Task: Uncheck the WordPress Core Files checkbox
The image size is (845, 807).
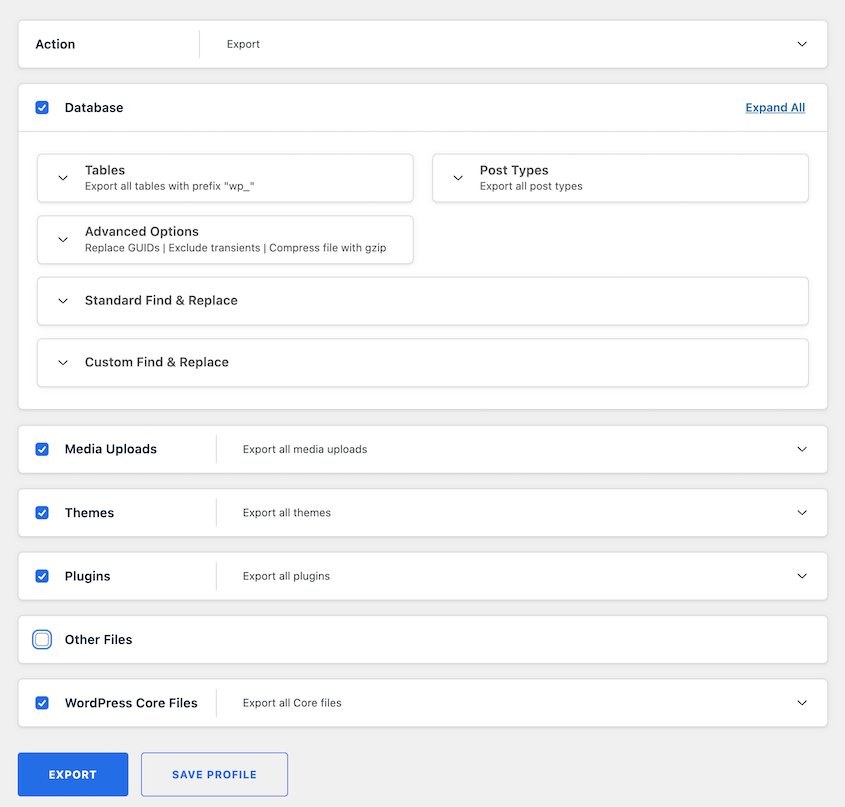Action: [x=42, y=703]
